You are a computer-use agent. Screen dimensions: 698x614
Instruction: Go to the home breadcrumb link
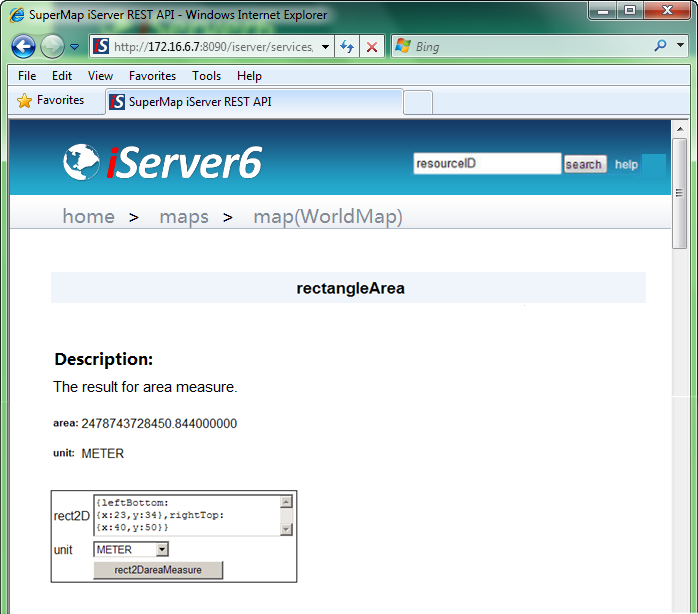[x=88, y=217]
